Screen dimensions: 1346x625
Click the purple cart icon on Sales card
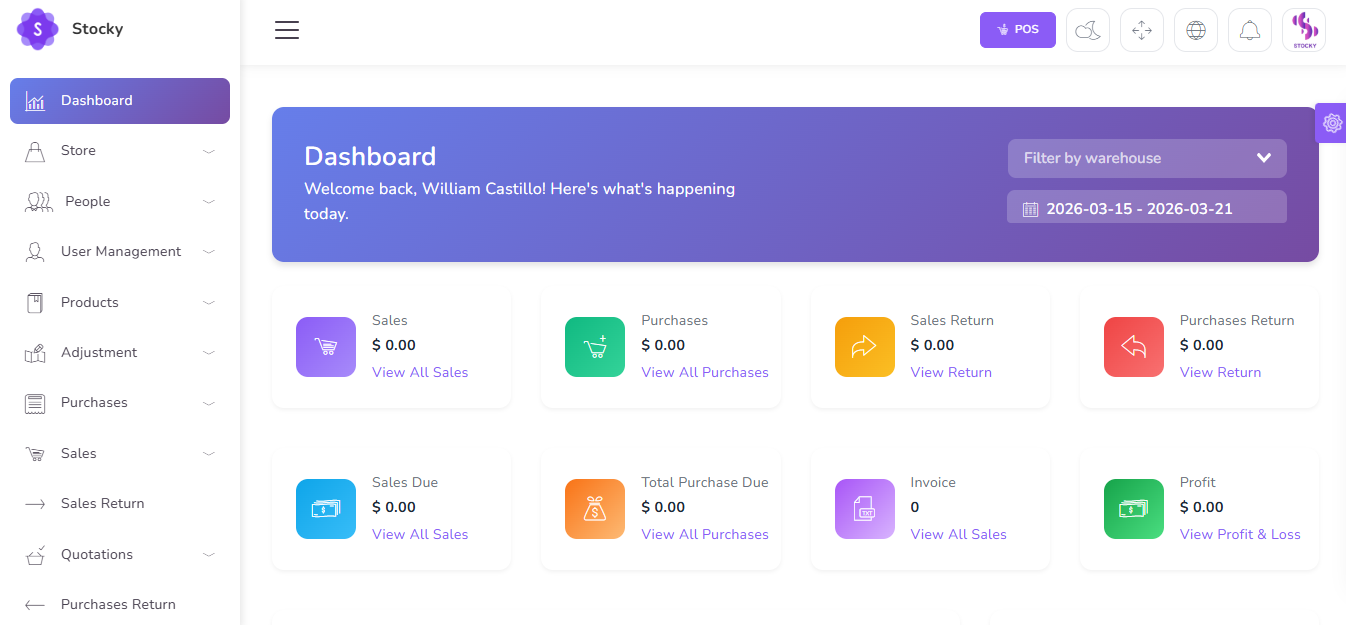[326, 347]
